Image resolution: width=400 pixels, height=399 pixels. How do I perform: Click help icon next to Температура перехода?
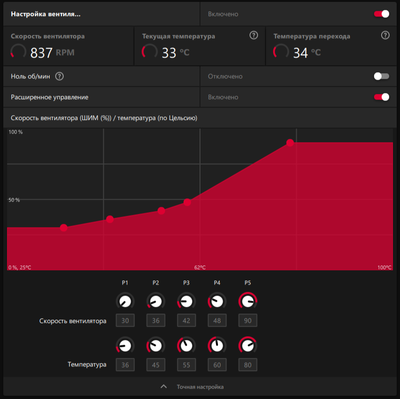(385, 35)
